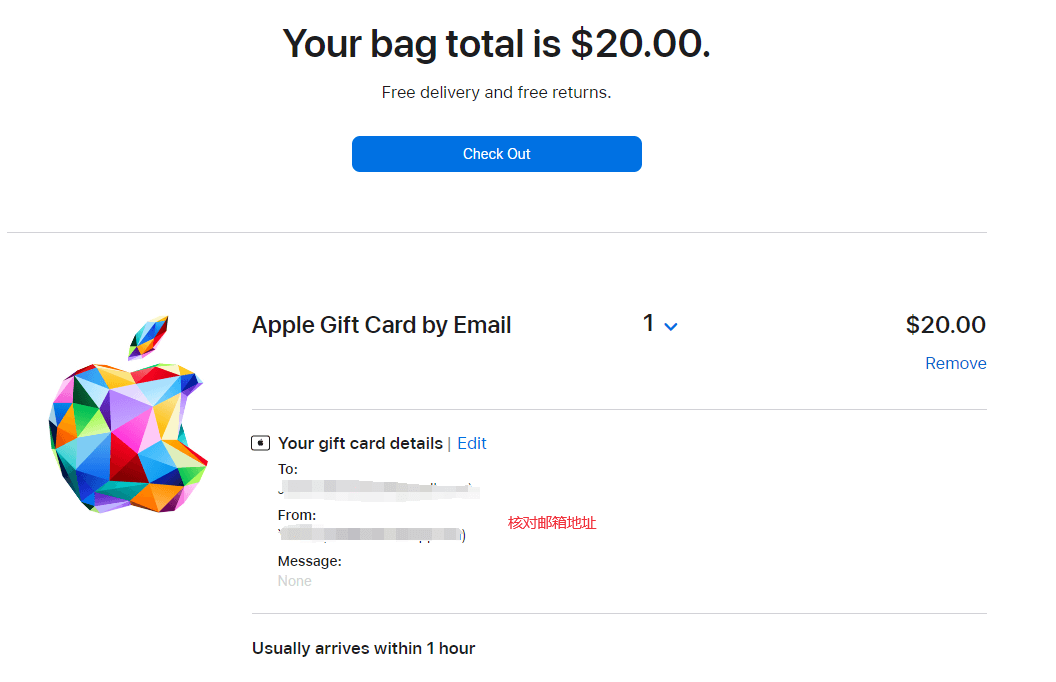Click Usually arrives within 1 hour text

[x=364, y=648]
